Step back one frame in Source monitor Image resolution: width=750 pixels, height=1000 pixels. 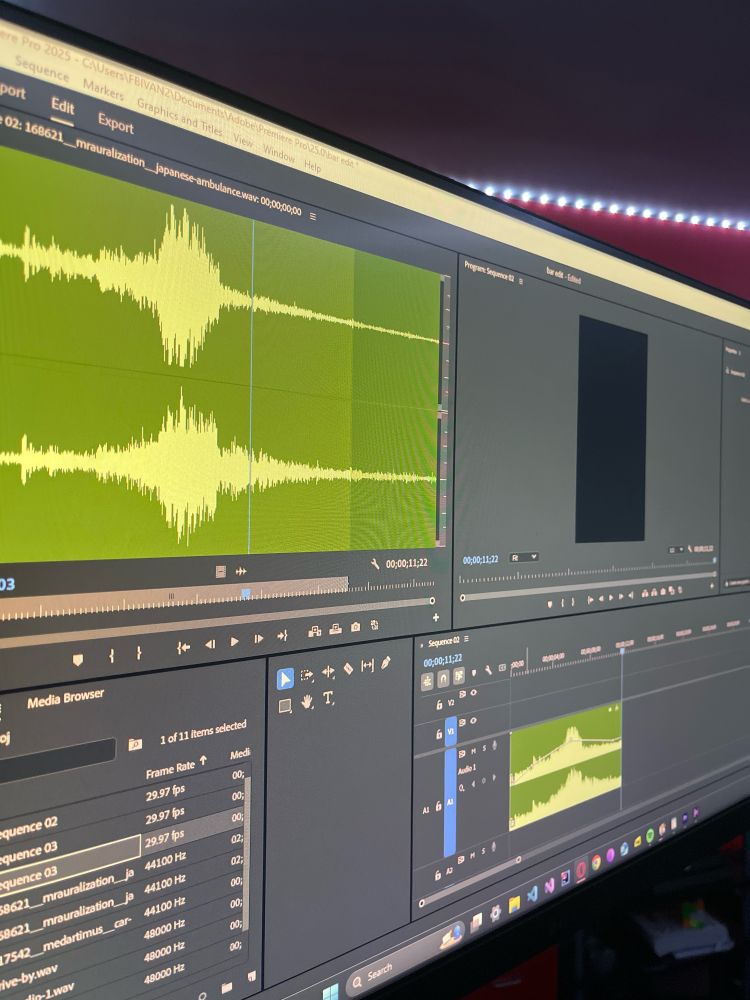tap(210, 644)
